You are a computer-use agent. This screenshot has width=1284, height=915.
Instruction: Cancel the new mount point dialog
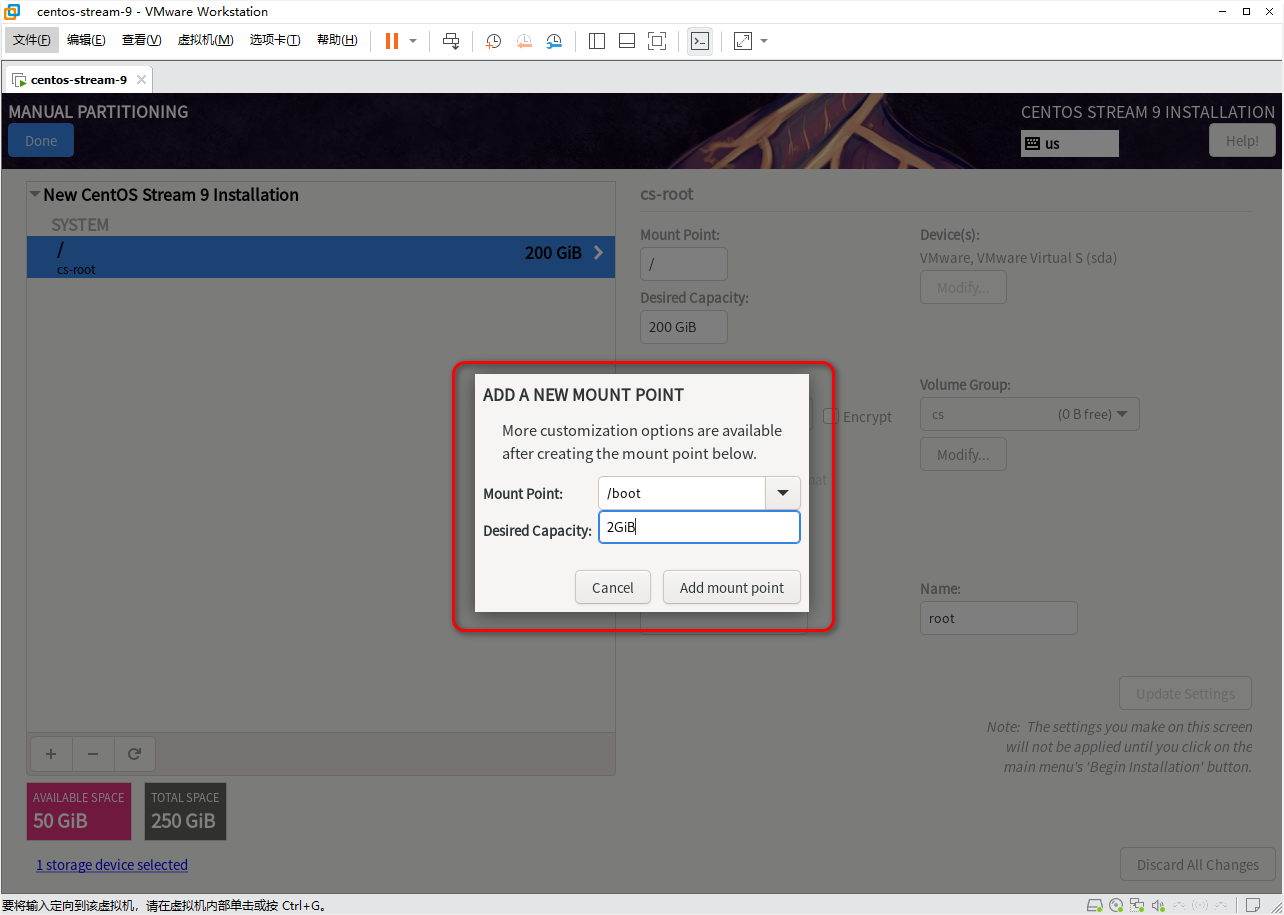[613, 587]
